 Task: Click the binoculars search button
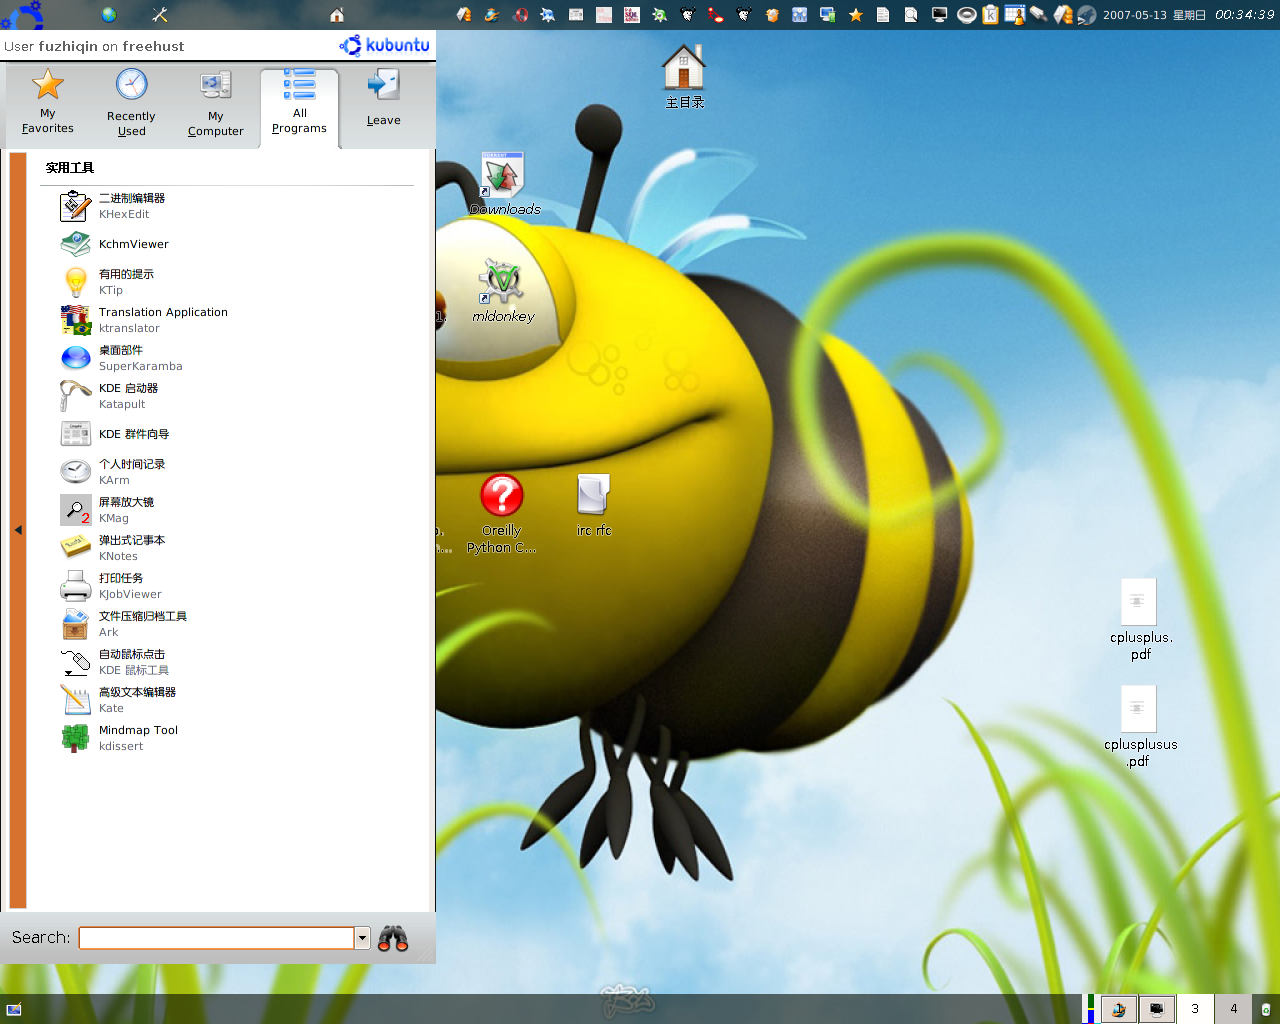[393, 938]
